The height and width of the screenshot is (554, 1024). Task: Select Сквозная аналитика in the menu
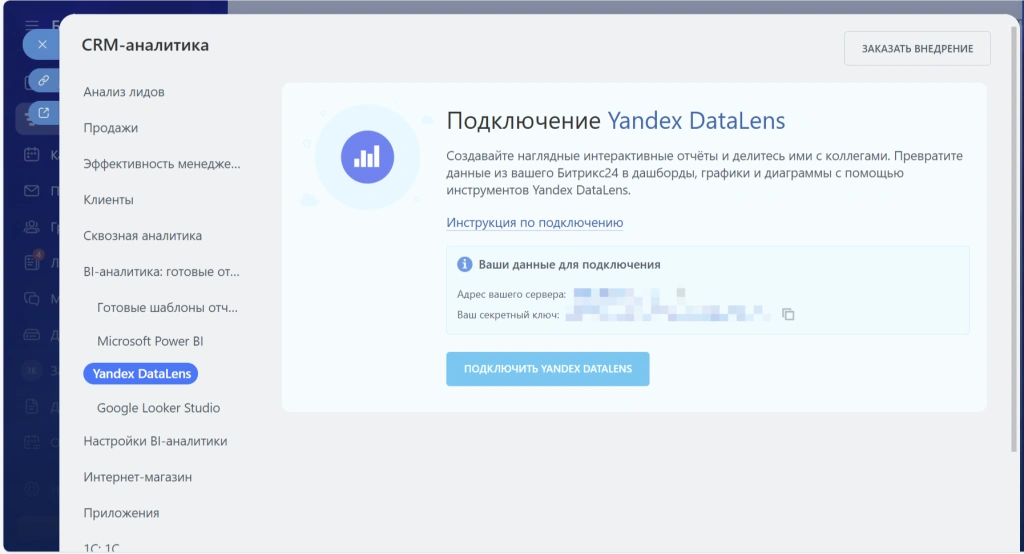click(x=142, y=236)
